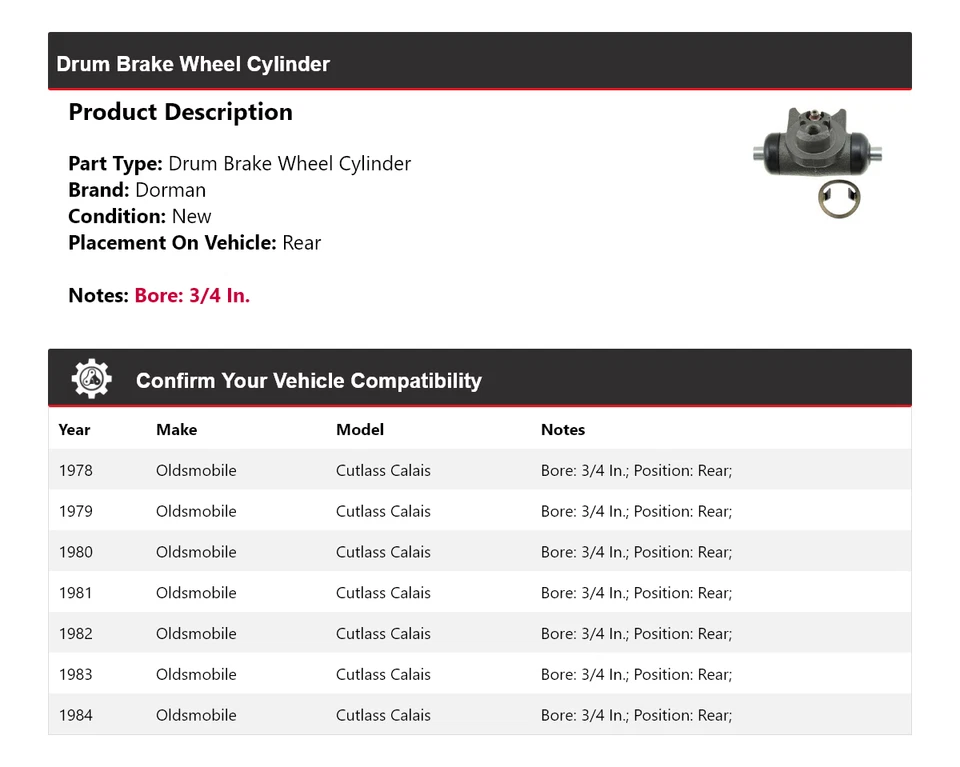The width and height of the screenshot is (960, 767).
Task: Click the Part Type line
Action: (239, 164)
